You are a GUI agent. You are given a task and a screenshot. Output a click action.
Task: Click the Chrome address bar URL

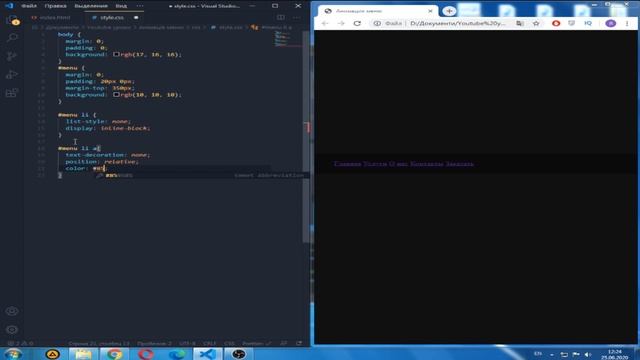coord(458,24)
